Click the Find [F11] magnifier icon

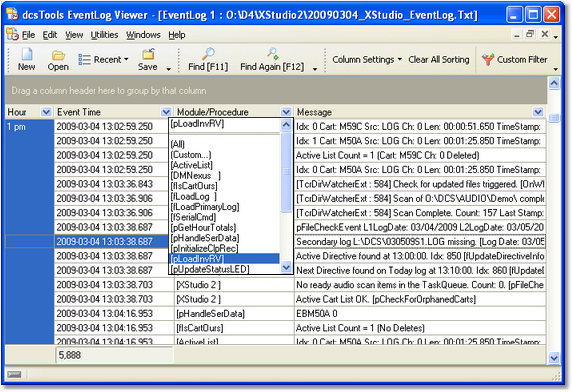208,54
